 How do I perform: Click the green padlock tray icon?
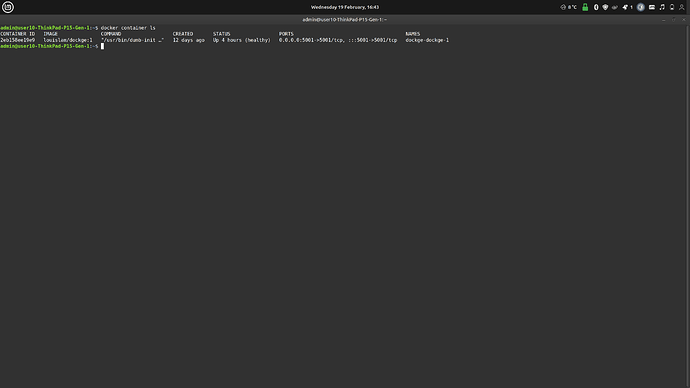(585, 7)
